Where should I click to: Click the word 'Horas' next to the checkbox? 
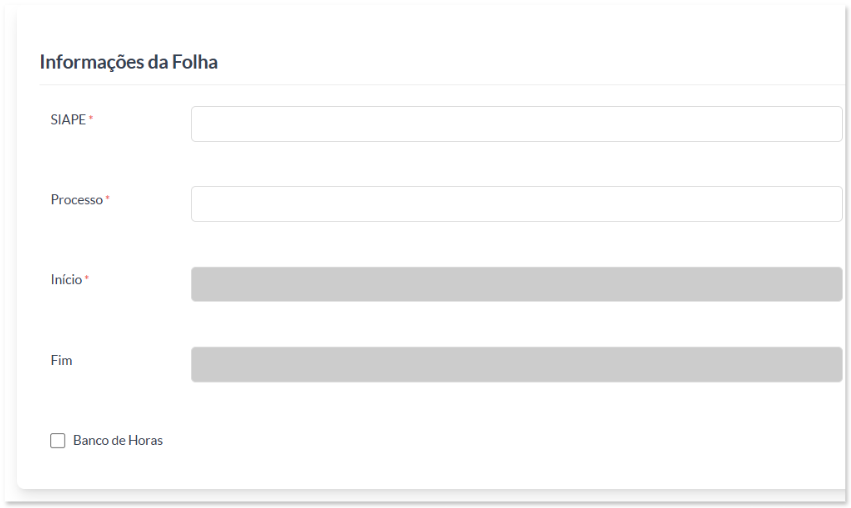click(145, 440)
